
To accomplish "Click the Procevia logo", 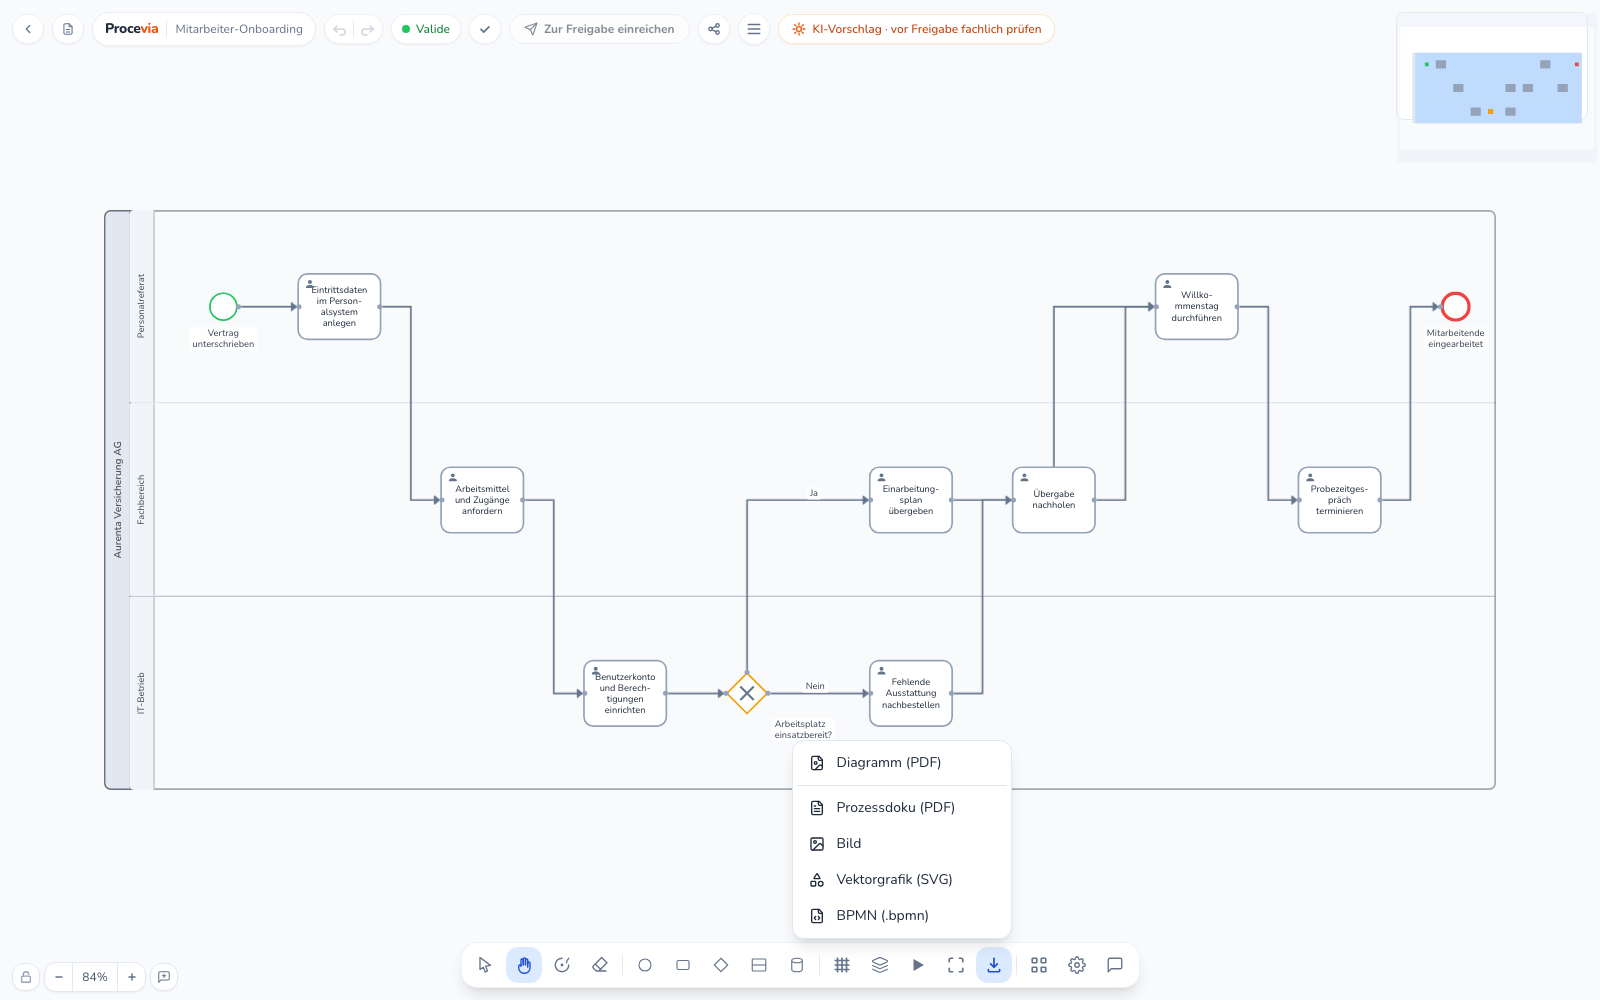I will [131, 29].
